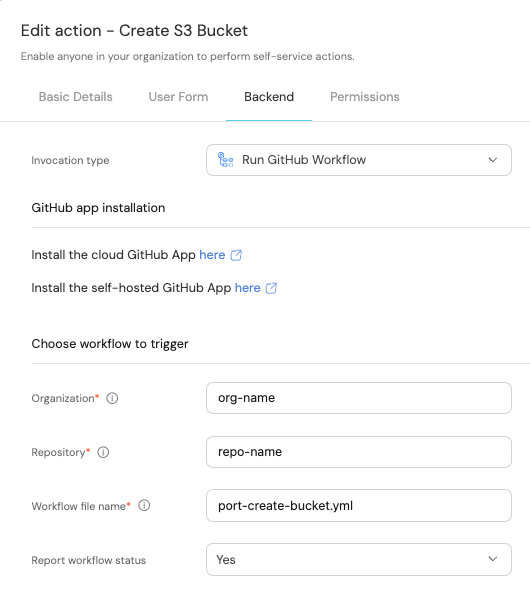Click the Organization info icon
The width and height of the screenshot is (530, 594).
pyautogui.click(x=112, y=398)
